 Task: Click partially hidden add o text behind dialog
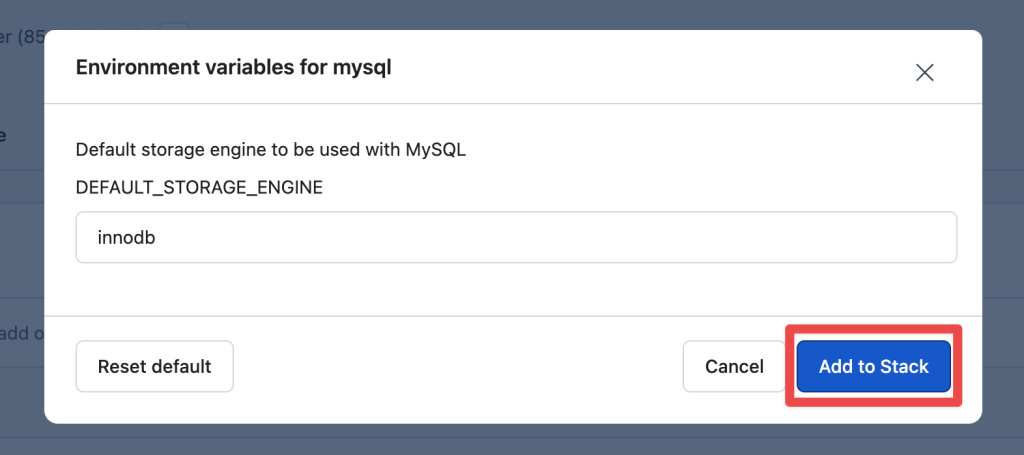click(x=22, y=334)
